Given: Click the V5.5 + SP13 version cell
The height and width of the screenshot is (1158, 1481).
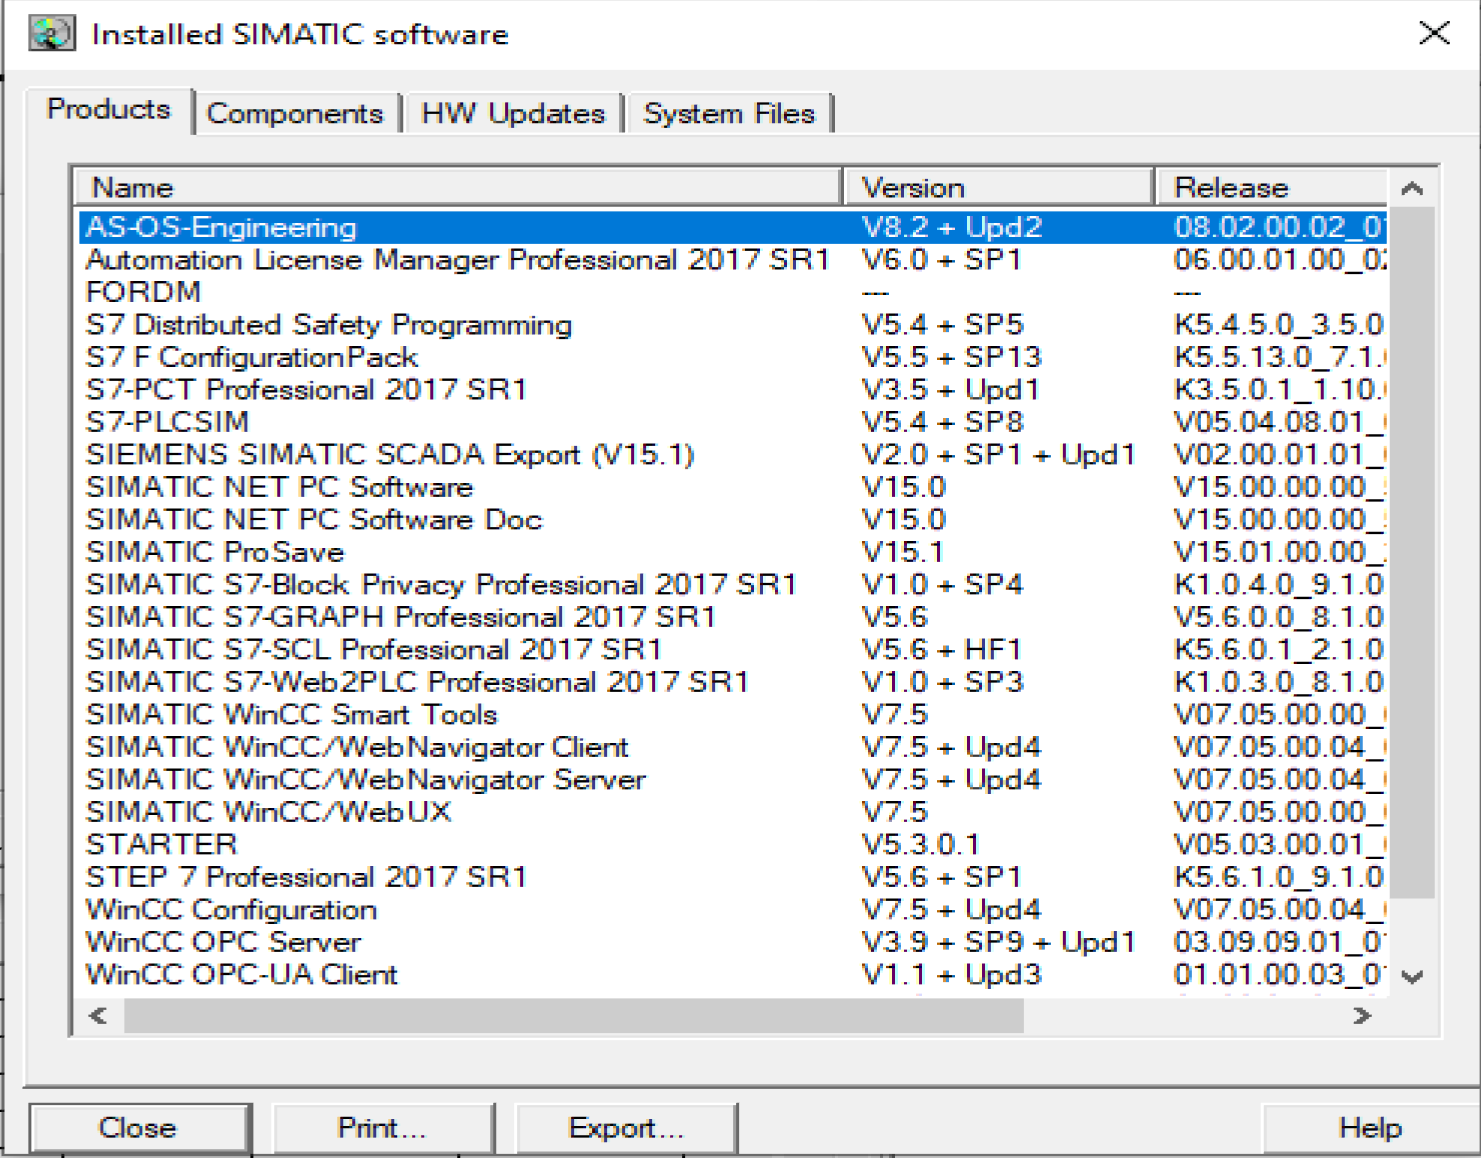Looking at the screenshot, I should point(951,357).
